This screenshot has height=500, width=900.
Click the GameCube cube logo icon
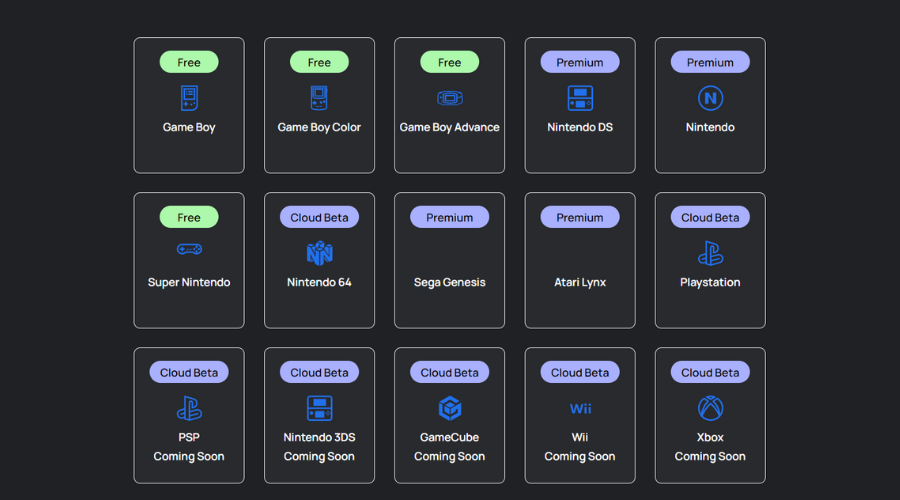coord(449,408)
